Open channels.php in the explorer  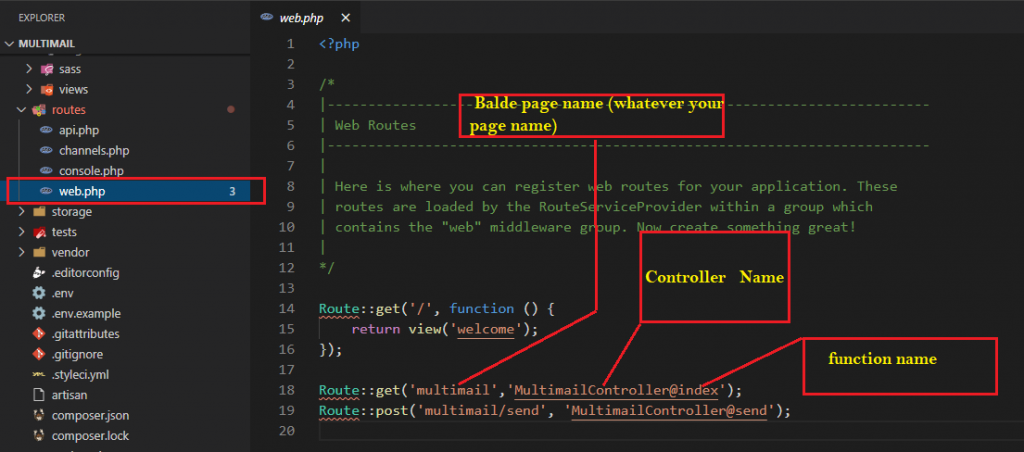[x=94, y=150]
